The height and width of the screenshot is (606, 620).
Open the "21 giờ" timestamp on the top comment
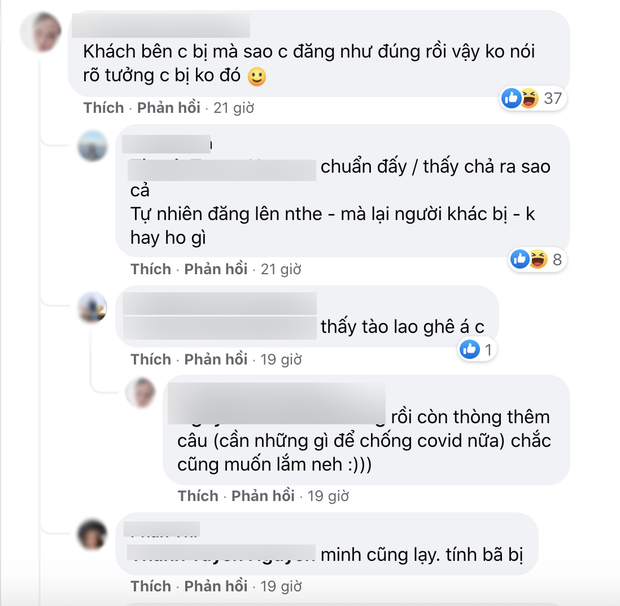point(236,108)
